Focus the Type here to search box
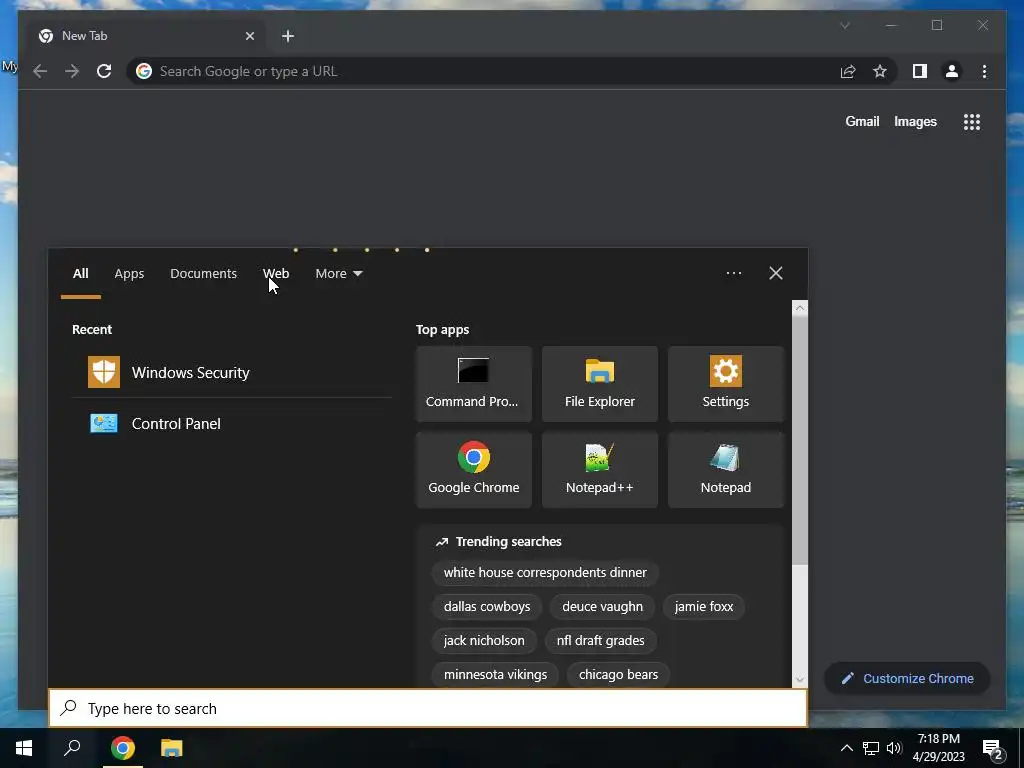The height and width of the screenshot is (768, 1024). (428, 708)
